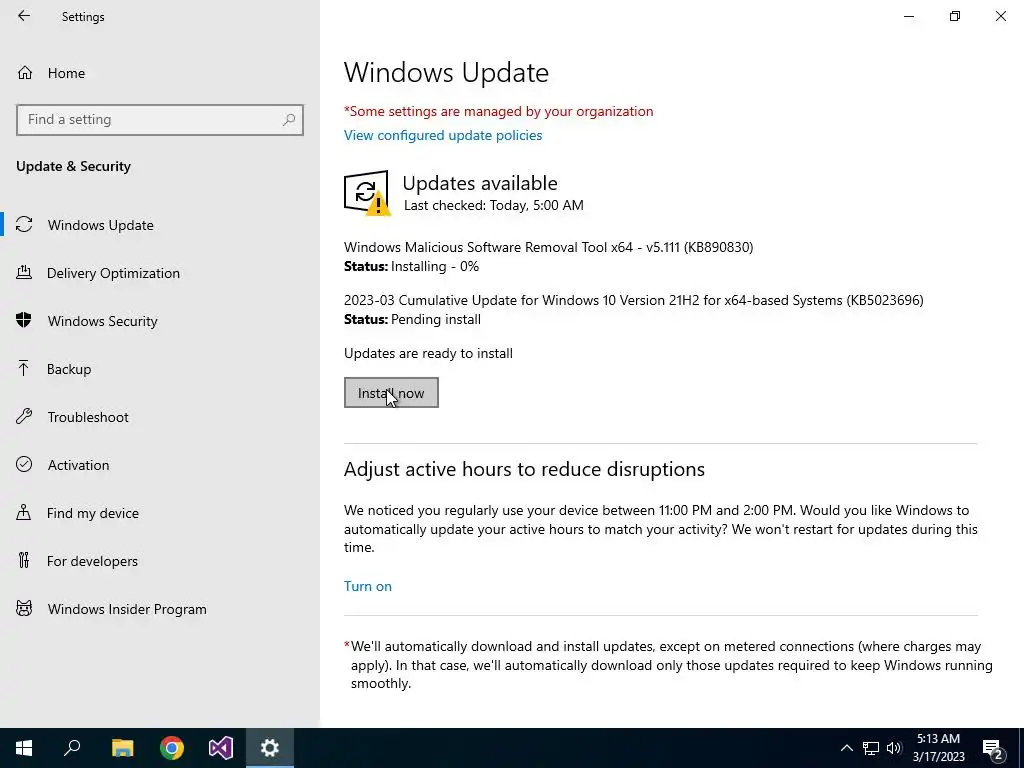
Task: Click the Troubleshoot wrench icon
Action: pos(24,416)
